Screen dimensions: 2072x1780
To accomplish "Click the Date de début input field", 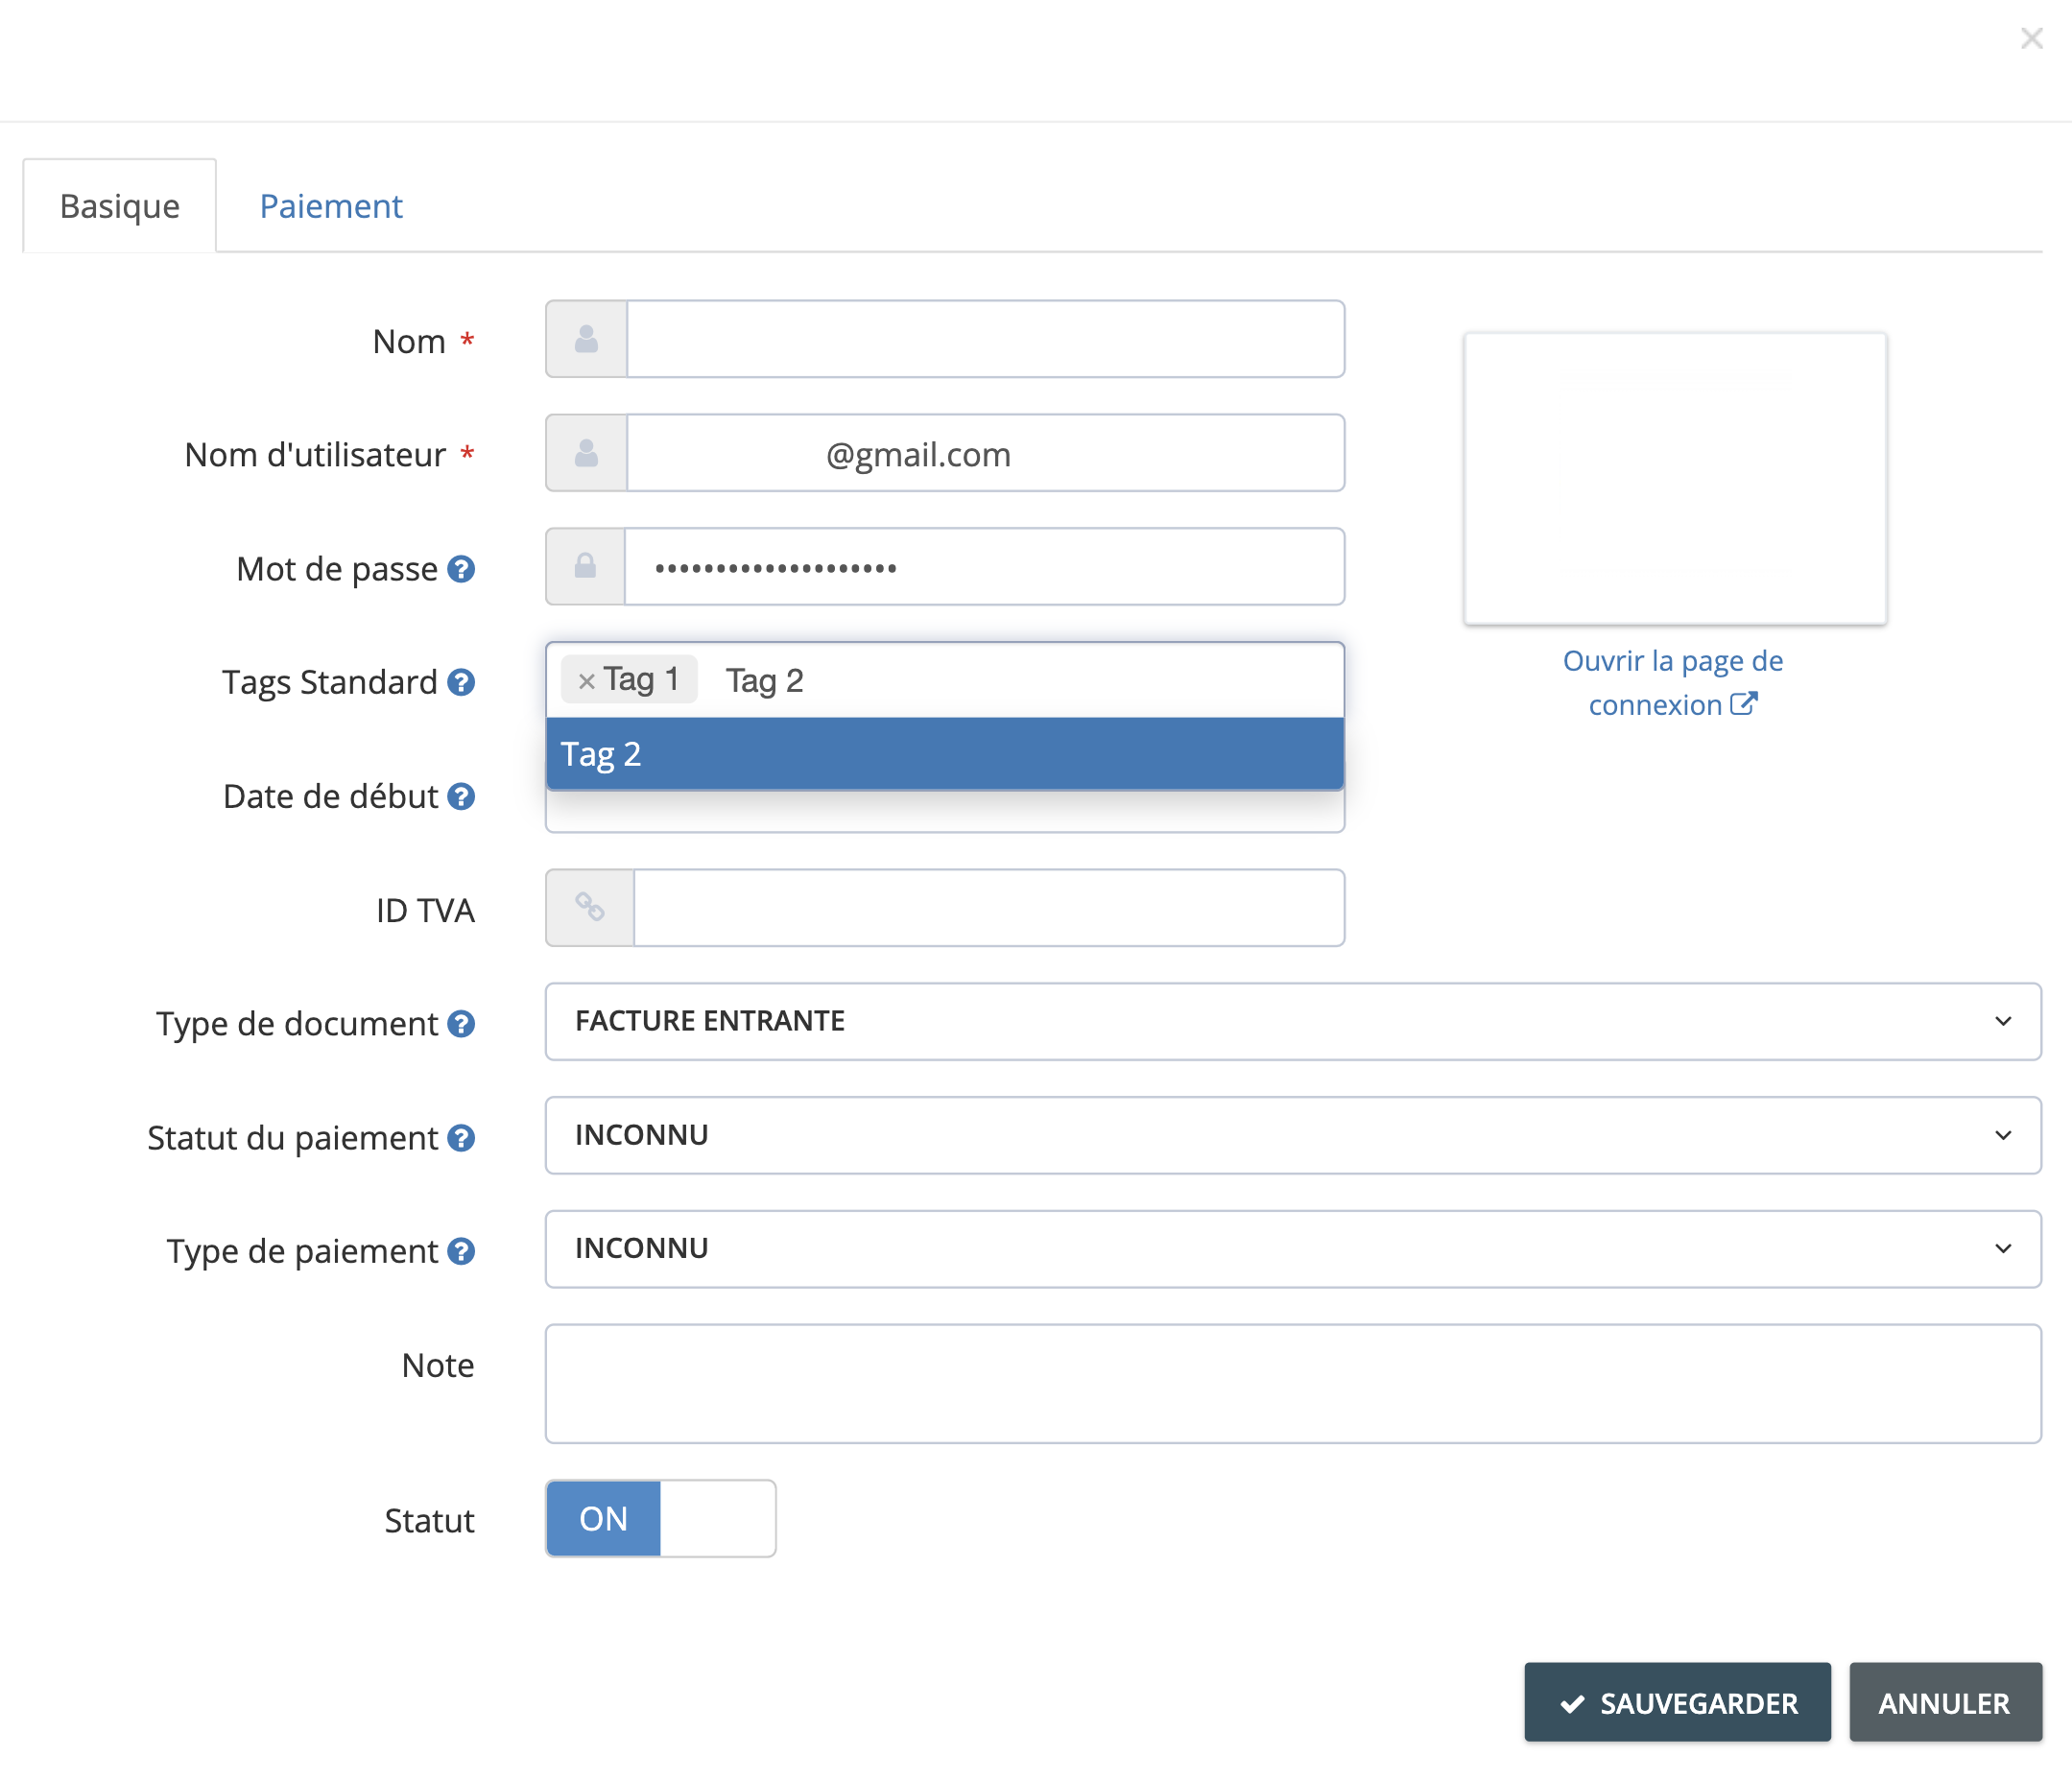I will coord(945,811).
